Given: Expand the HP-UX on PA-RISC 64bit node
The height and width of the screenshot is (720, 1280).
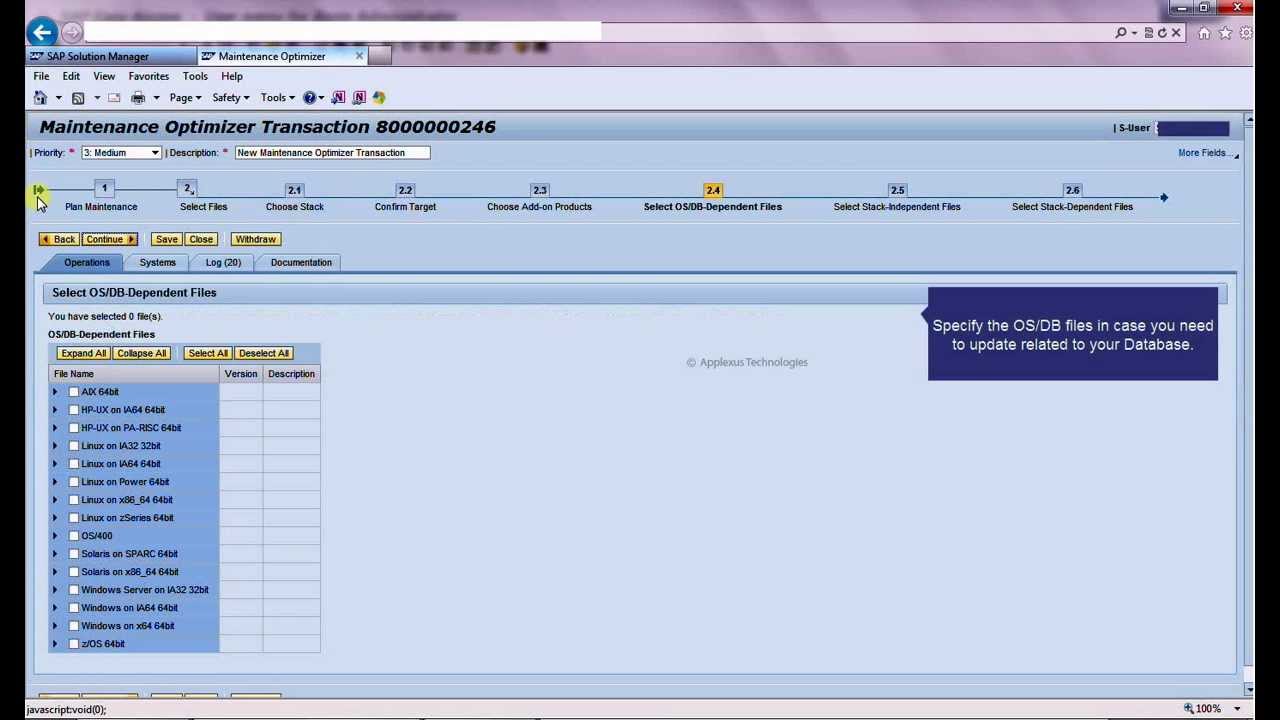Looking at the screenshot, I should (x=55, y=428).
